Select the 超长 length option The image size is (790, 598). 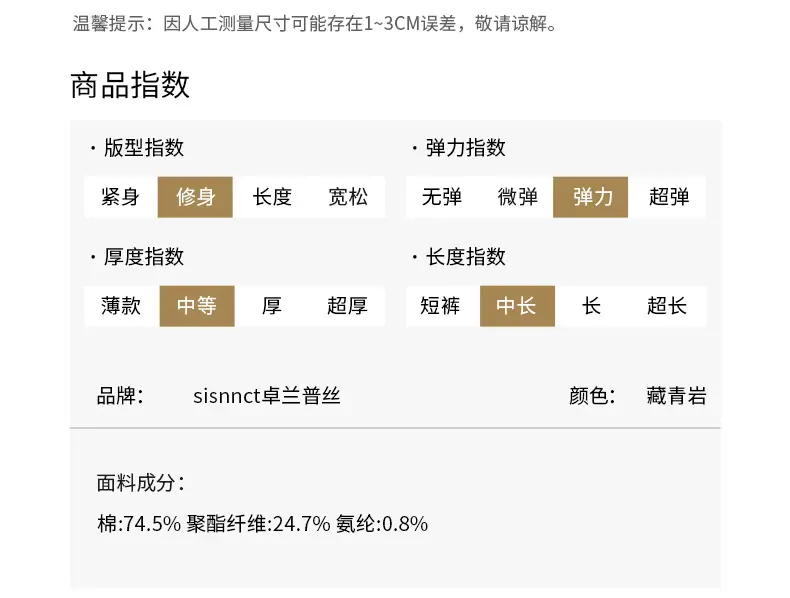(x=667, y=306)
